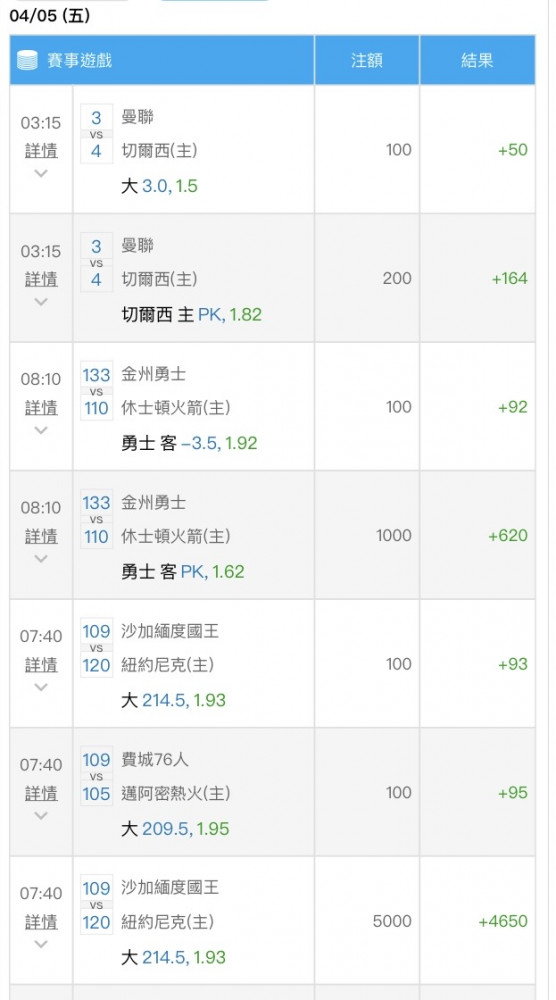
Task: Select the 結果 column header
Action: point(477,61)
